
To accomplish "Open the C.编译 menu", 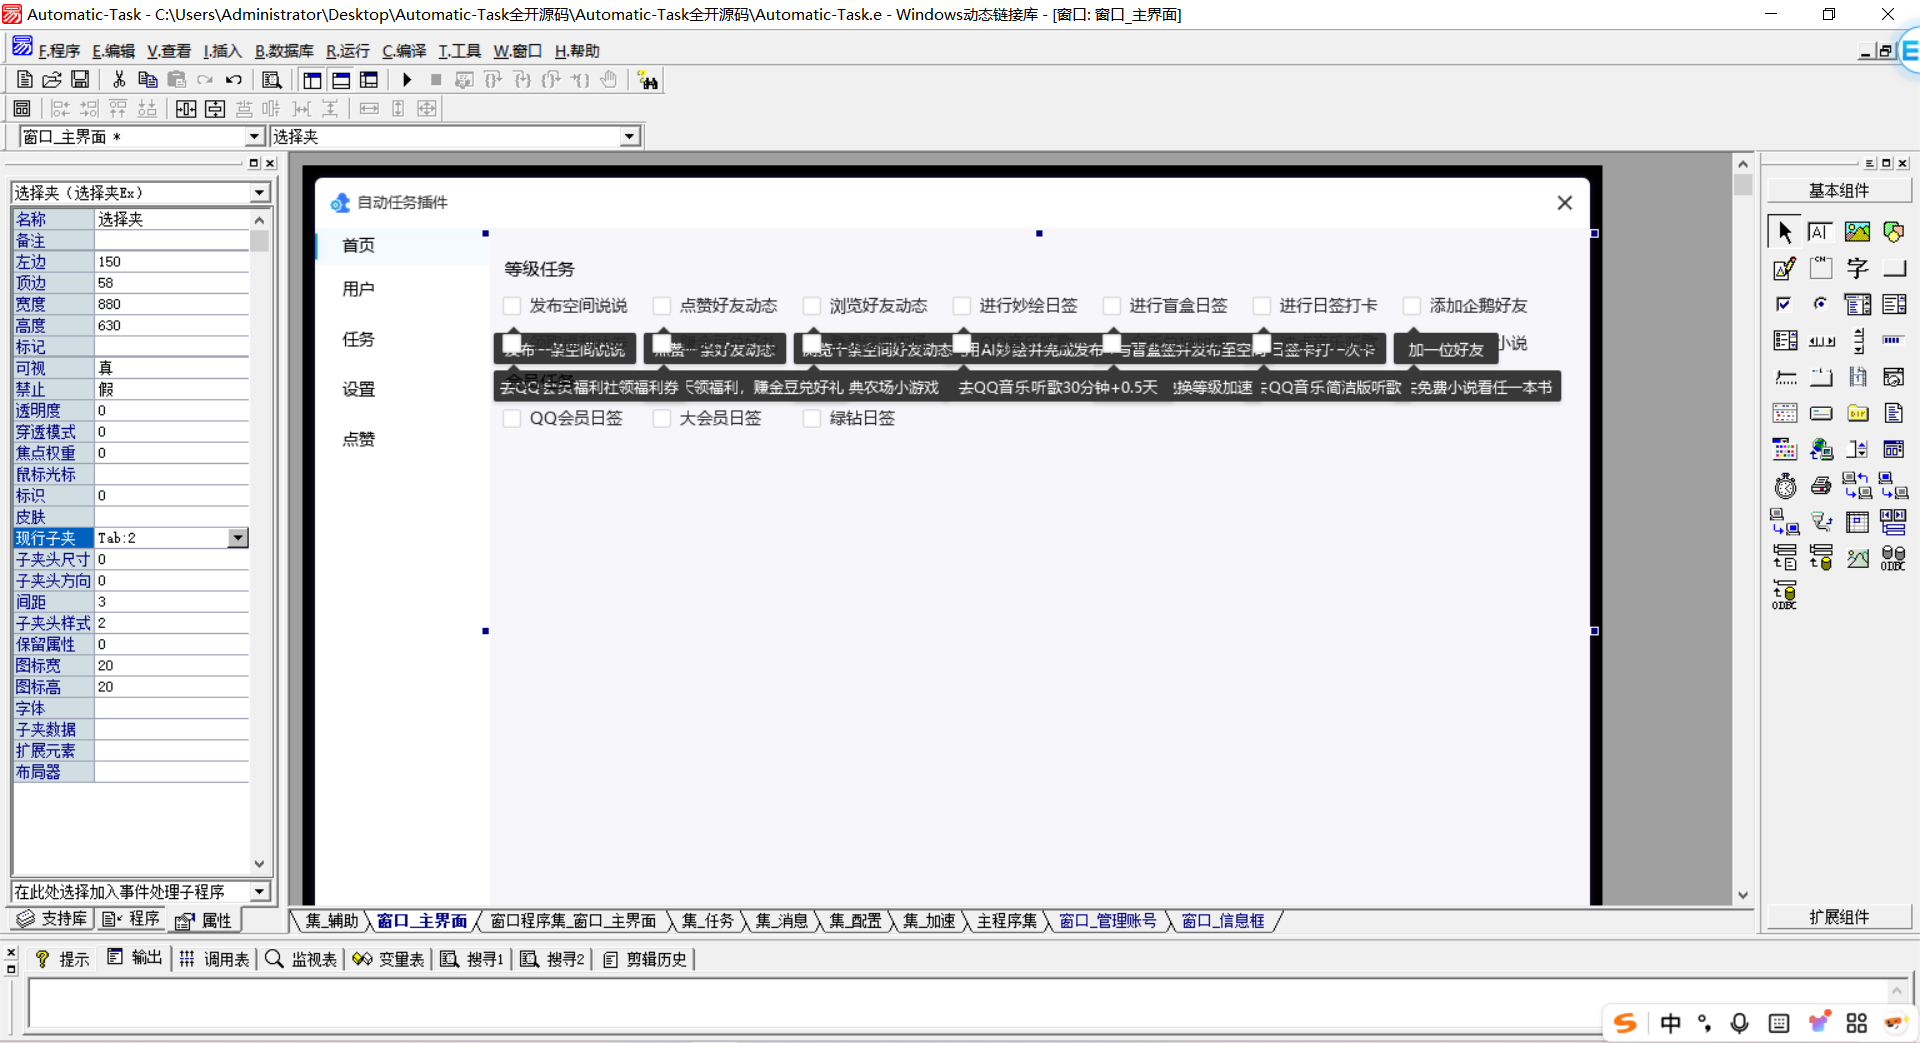I will tap(404, 51).
